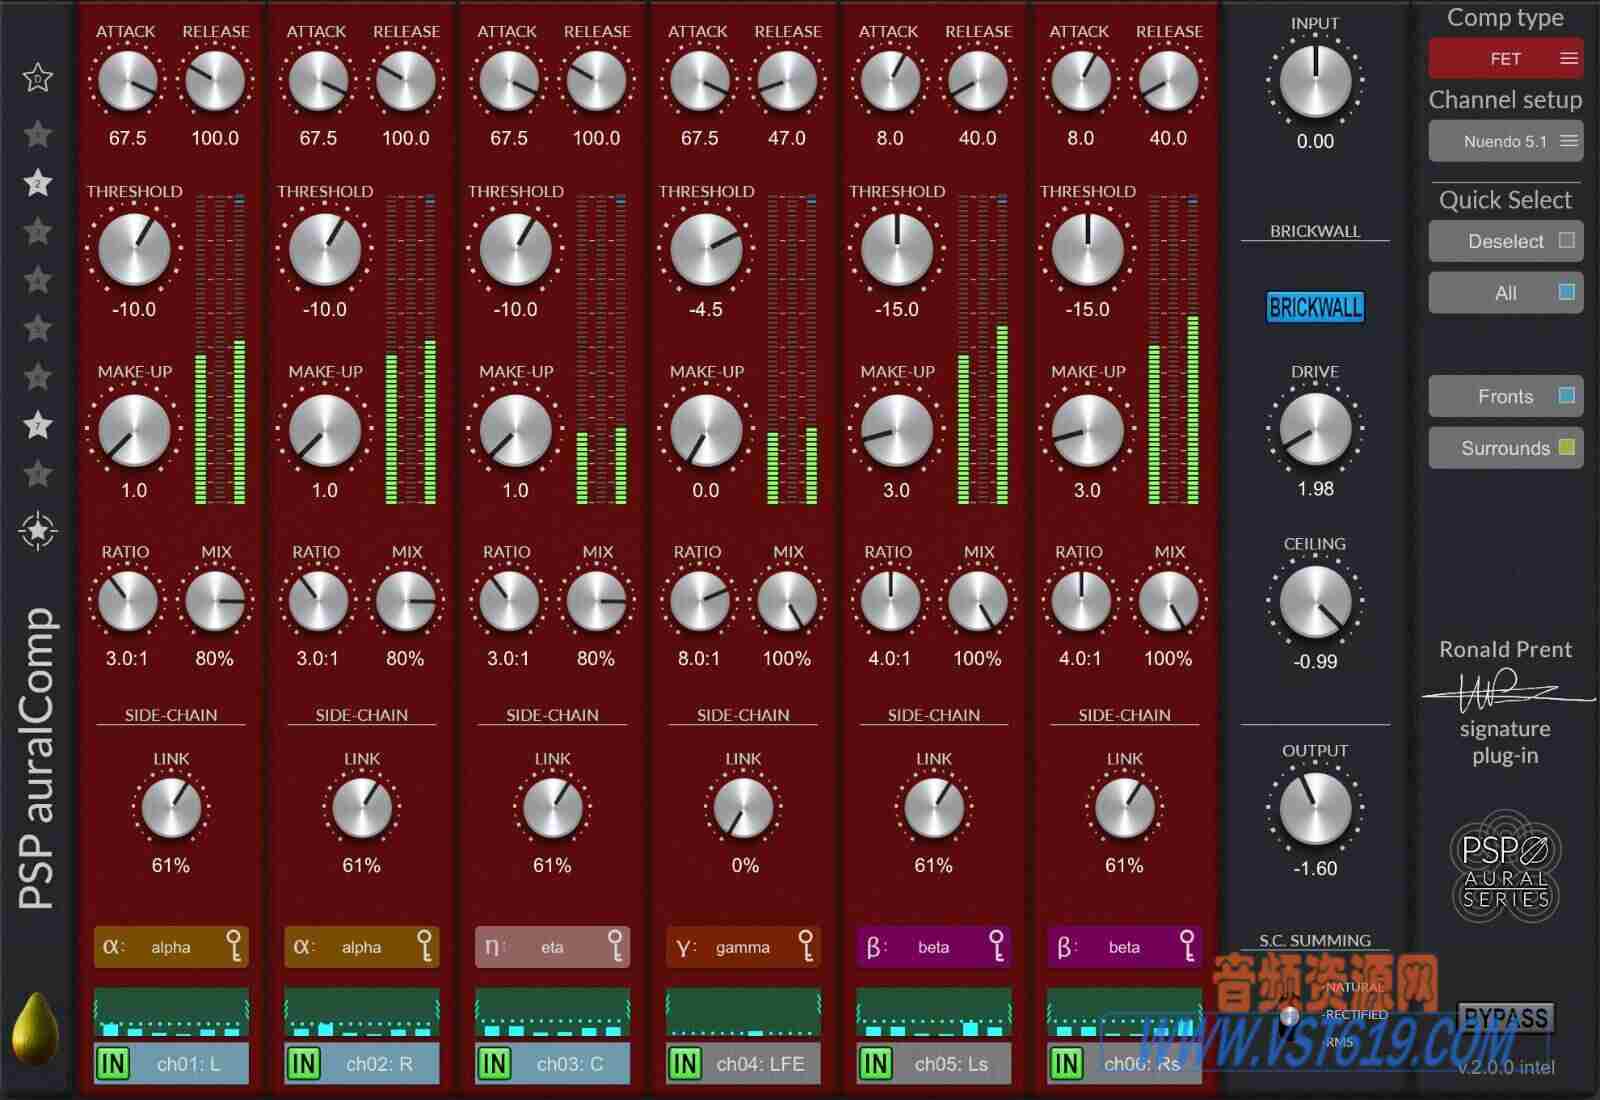The height and width of the screenshot is (1100, 1600).
Task: Click the master INPUT knob
Action: click(1315, 82)
